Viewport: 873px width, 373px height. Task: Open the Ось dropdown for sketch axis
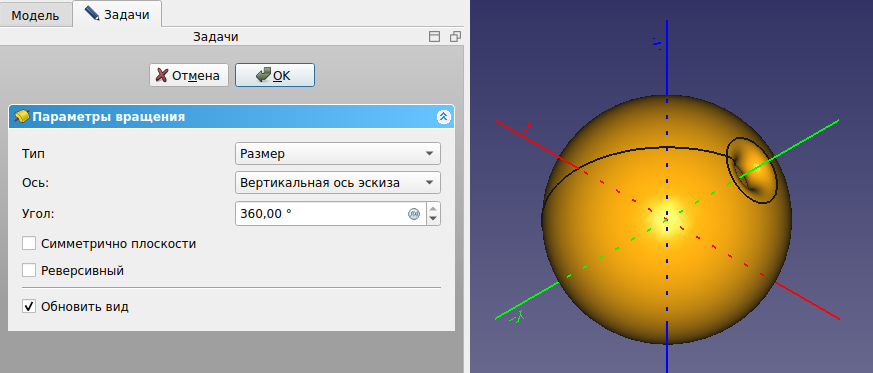tap(338, 183)
